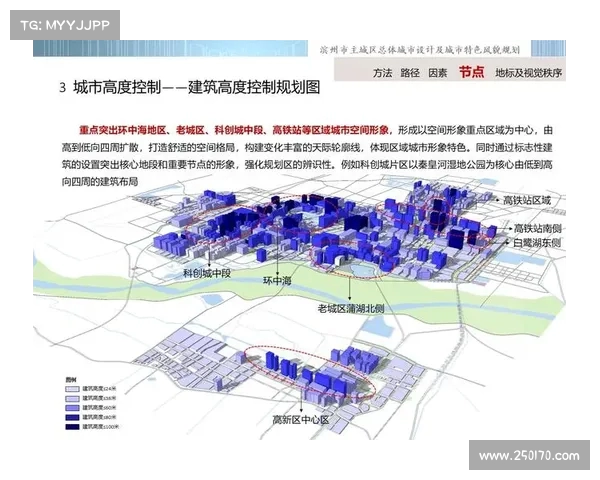600x480 pixels.
Task: Click the 高铁站区域 map label
Action: [x=526, y=201]
